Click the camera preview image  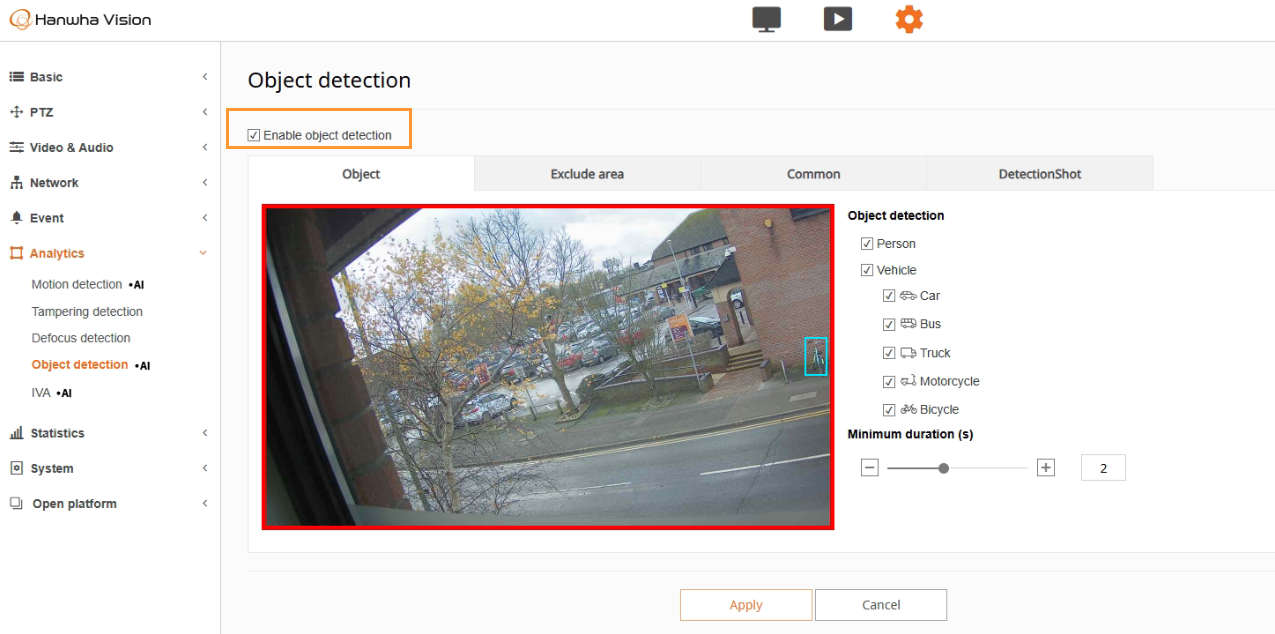point(548,367)
